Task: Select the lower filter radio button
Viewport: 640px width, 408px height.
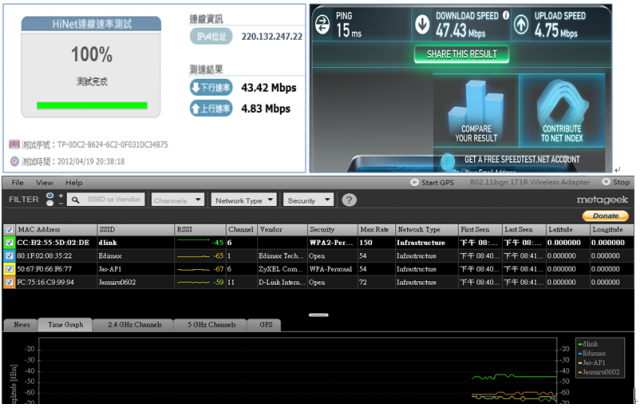Action: click(x=50, y=203)
